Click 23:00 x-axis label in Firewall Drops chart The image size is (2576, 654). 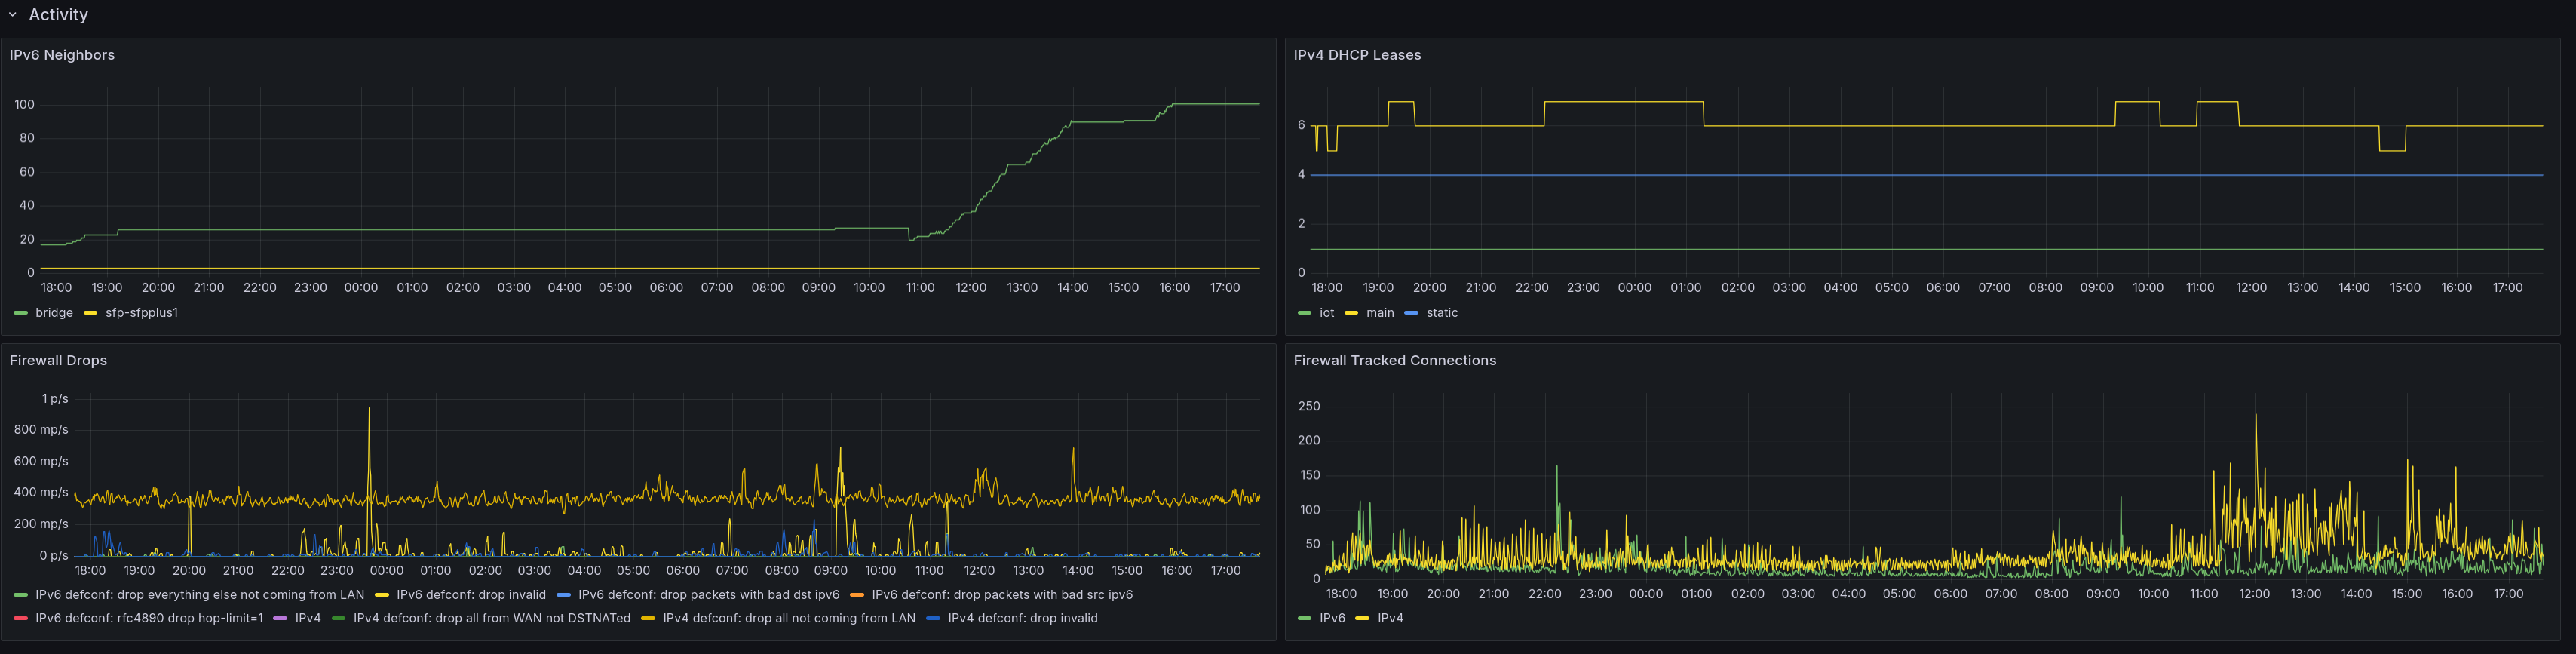coord(337,571)
